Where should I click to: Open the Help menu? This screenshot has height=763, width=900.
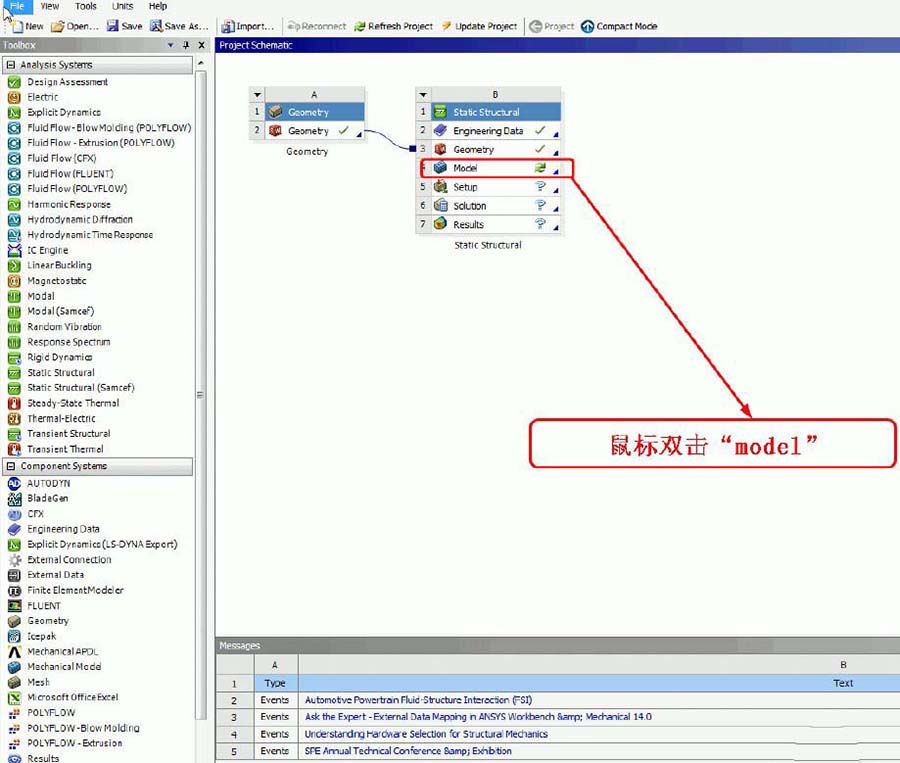pyautogui.click(x=158, y=6)
